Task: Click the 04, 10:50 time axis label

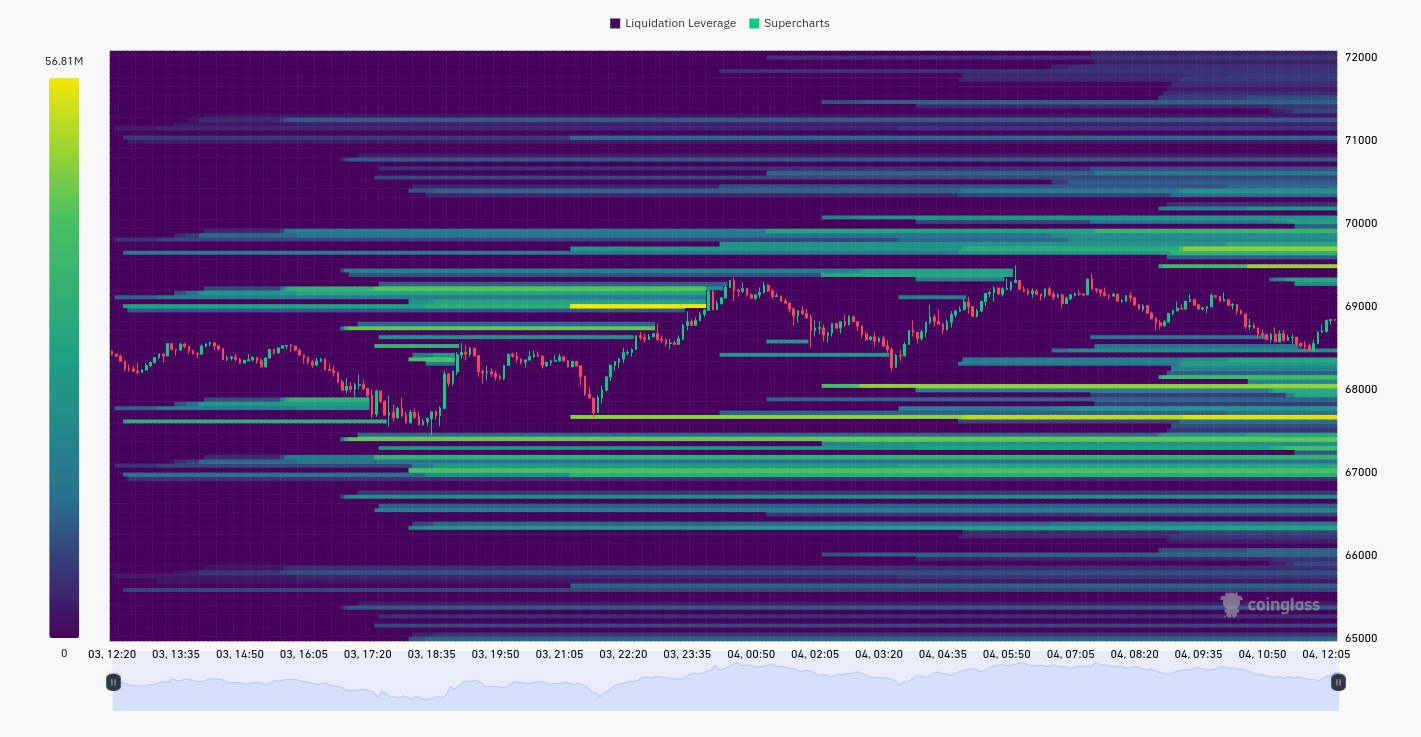Action: [1263, 654]
